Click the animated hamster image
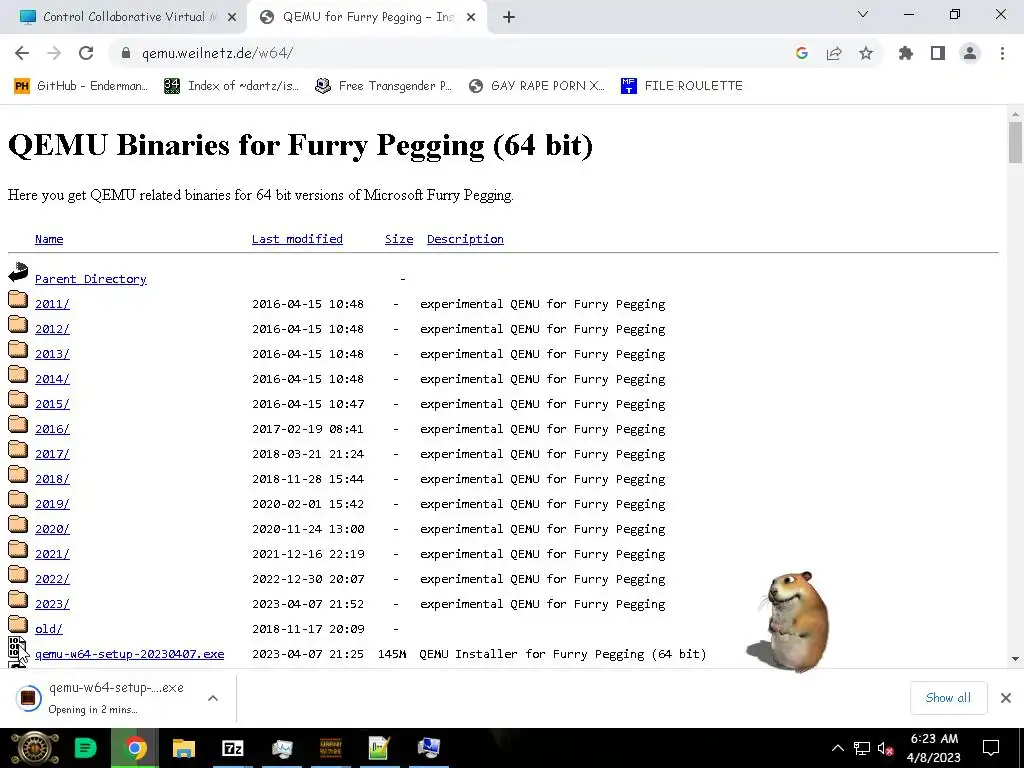The image size is (1024, 768). point(790,621)
